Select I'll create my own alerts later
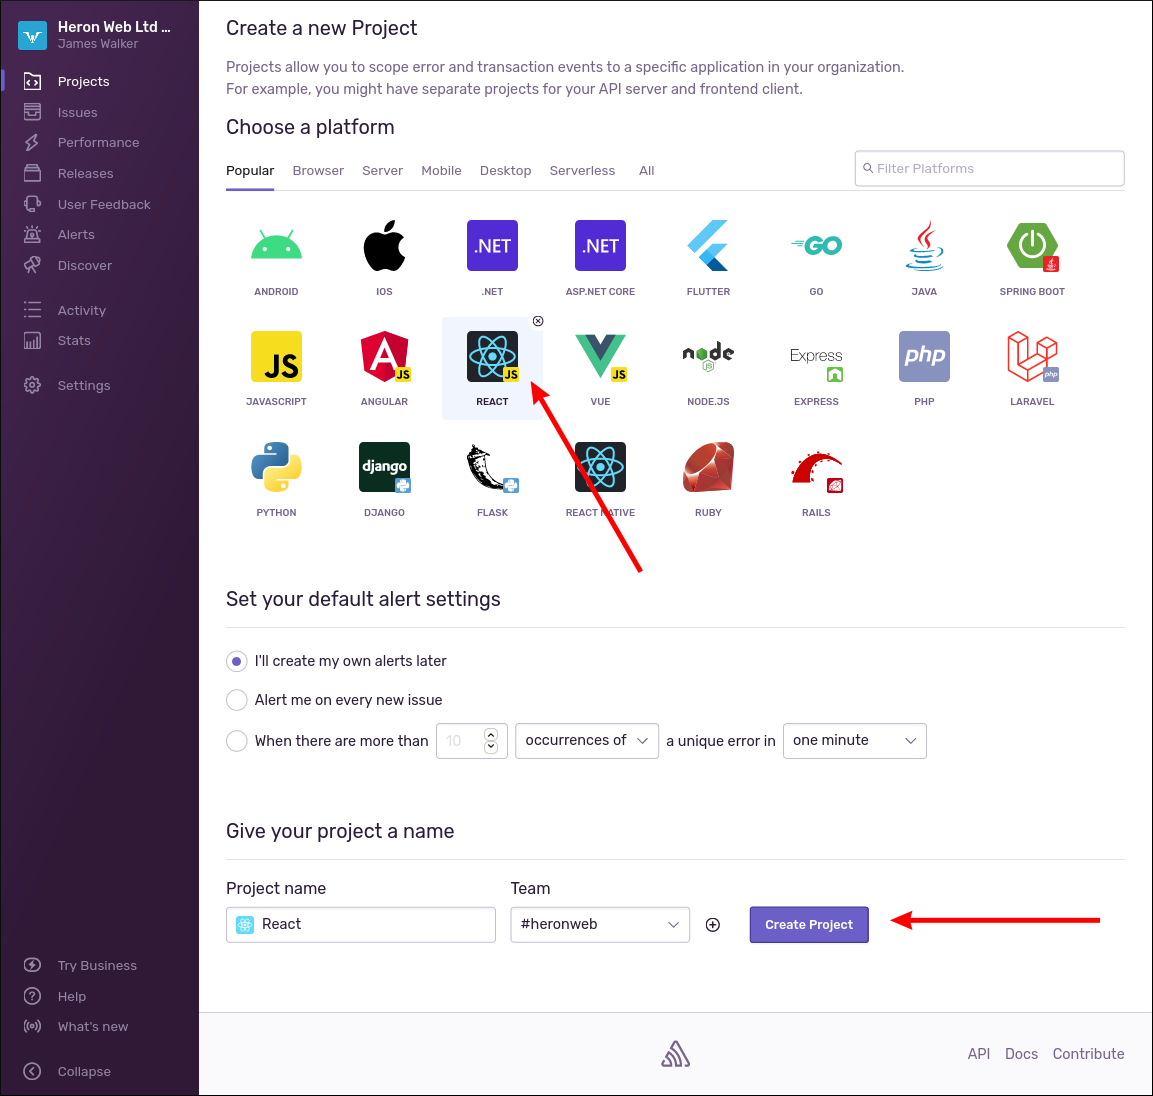 tap(236, 661)
